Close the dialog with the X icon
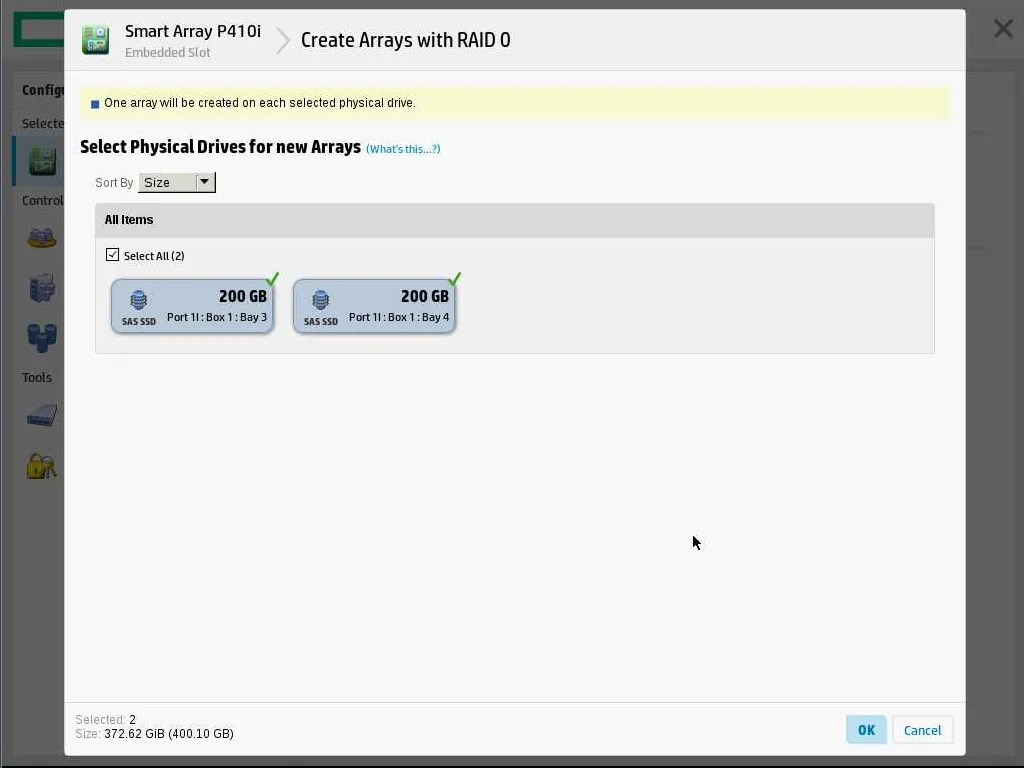Viewport: 1024px width, 768px height. coord(1003,29)
